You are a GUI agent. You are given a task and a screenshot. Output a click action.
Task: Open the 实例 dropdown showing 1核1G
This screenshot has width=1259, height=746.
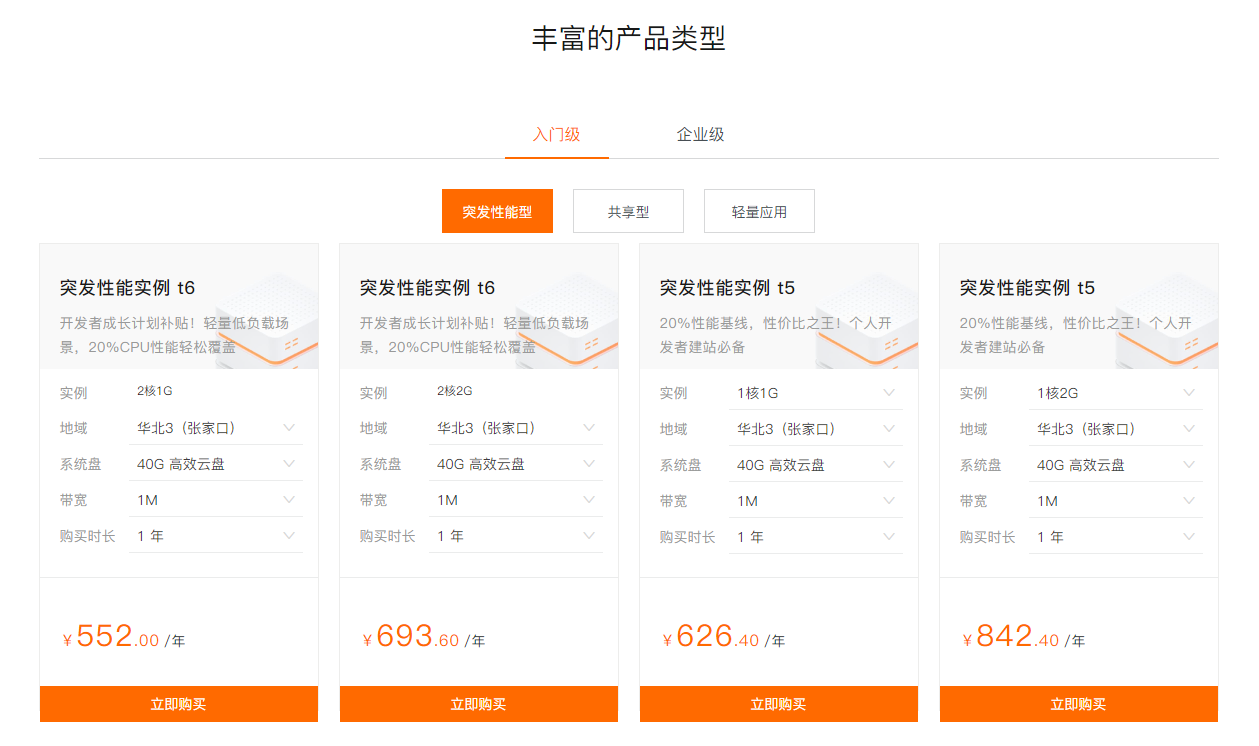point(816,393)
